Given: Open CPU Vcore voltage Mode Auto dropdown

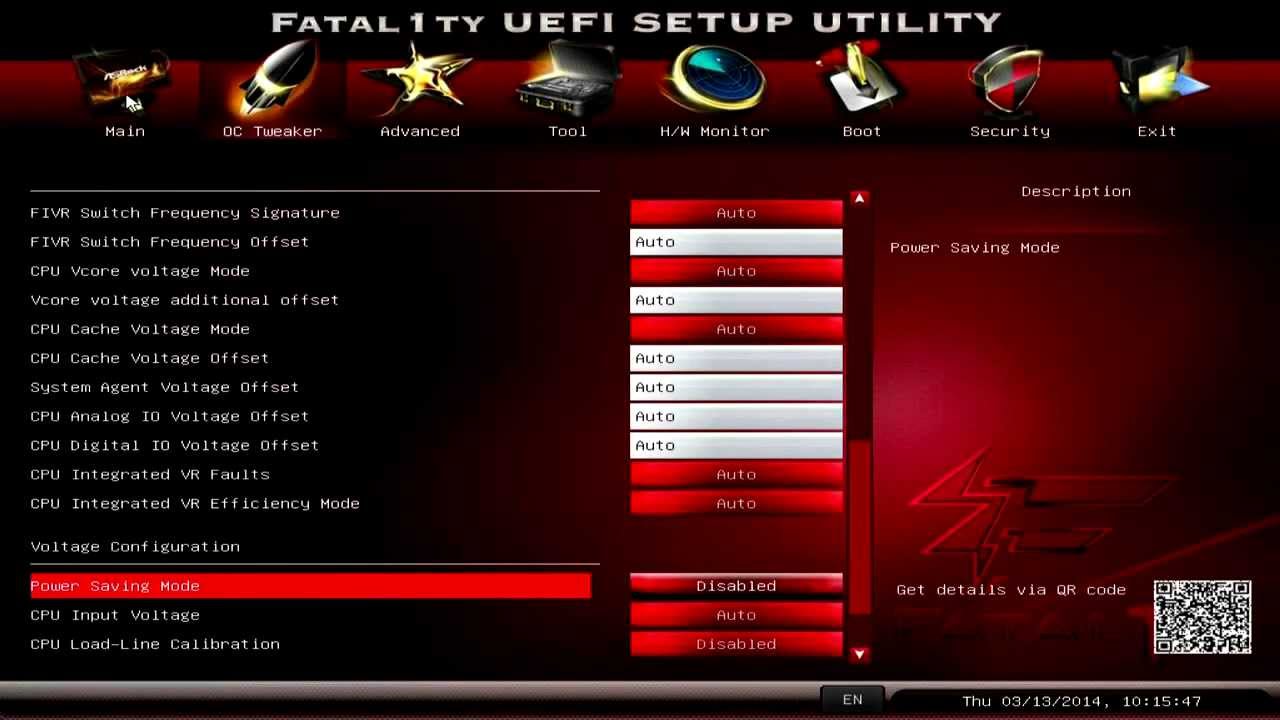Looking at the screenshot, I should 736,271.
